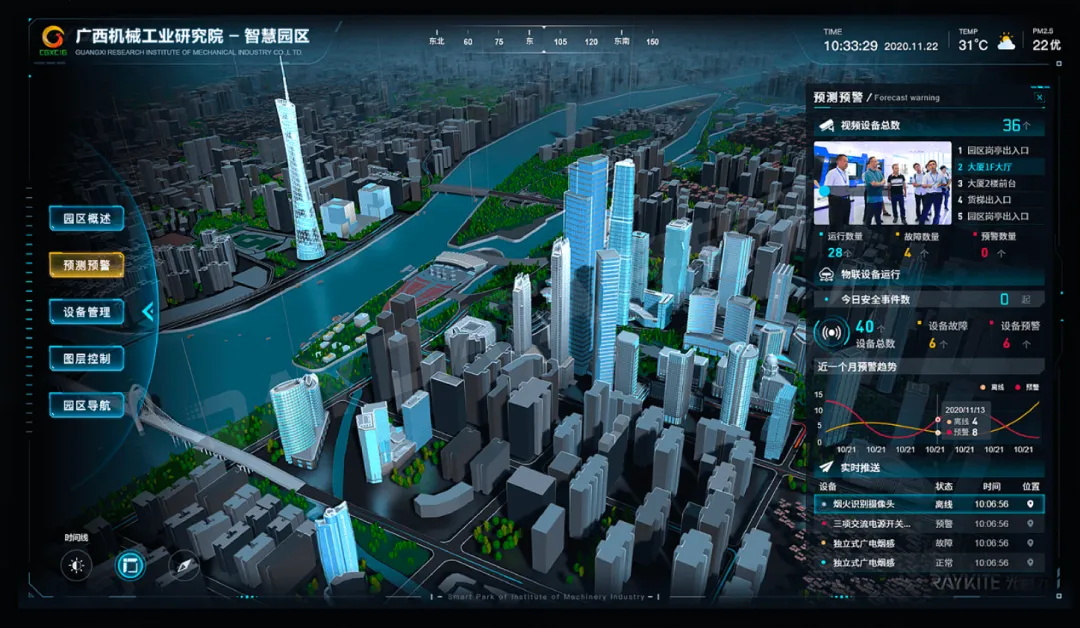The image size is (1080, 628).
Task: Select camera 5 园区岗亭出入口
Action: point(999,216)
